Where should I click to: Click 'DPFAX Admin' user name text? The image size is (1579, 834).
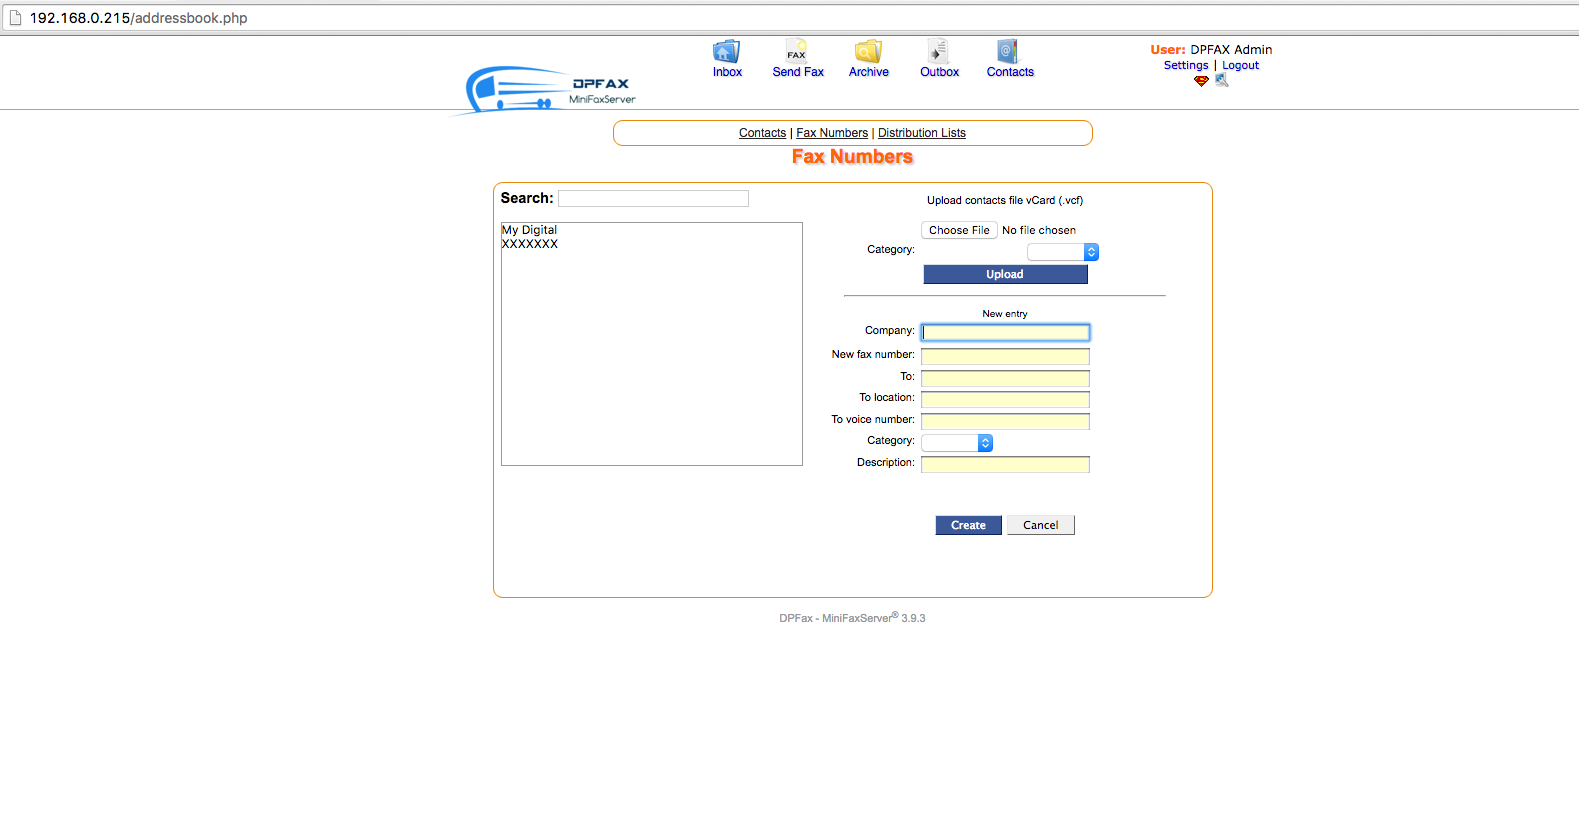pyautogui.click(x=1231, y=49)
